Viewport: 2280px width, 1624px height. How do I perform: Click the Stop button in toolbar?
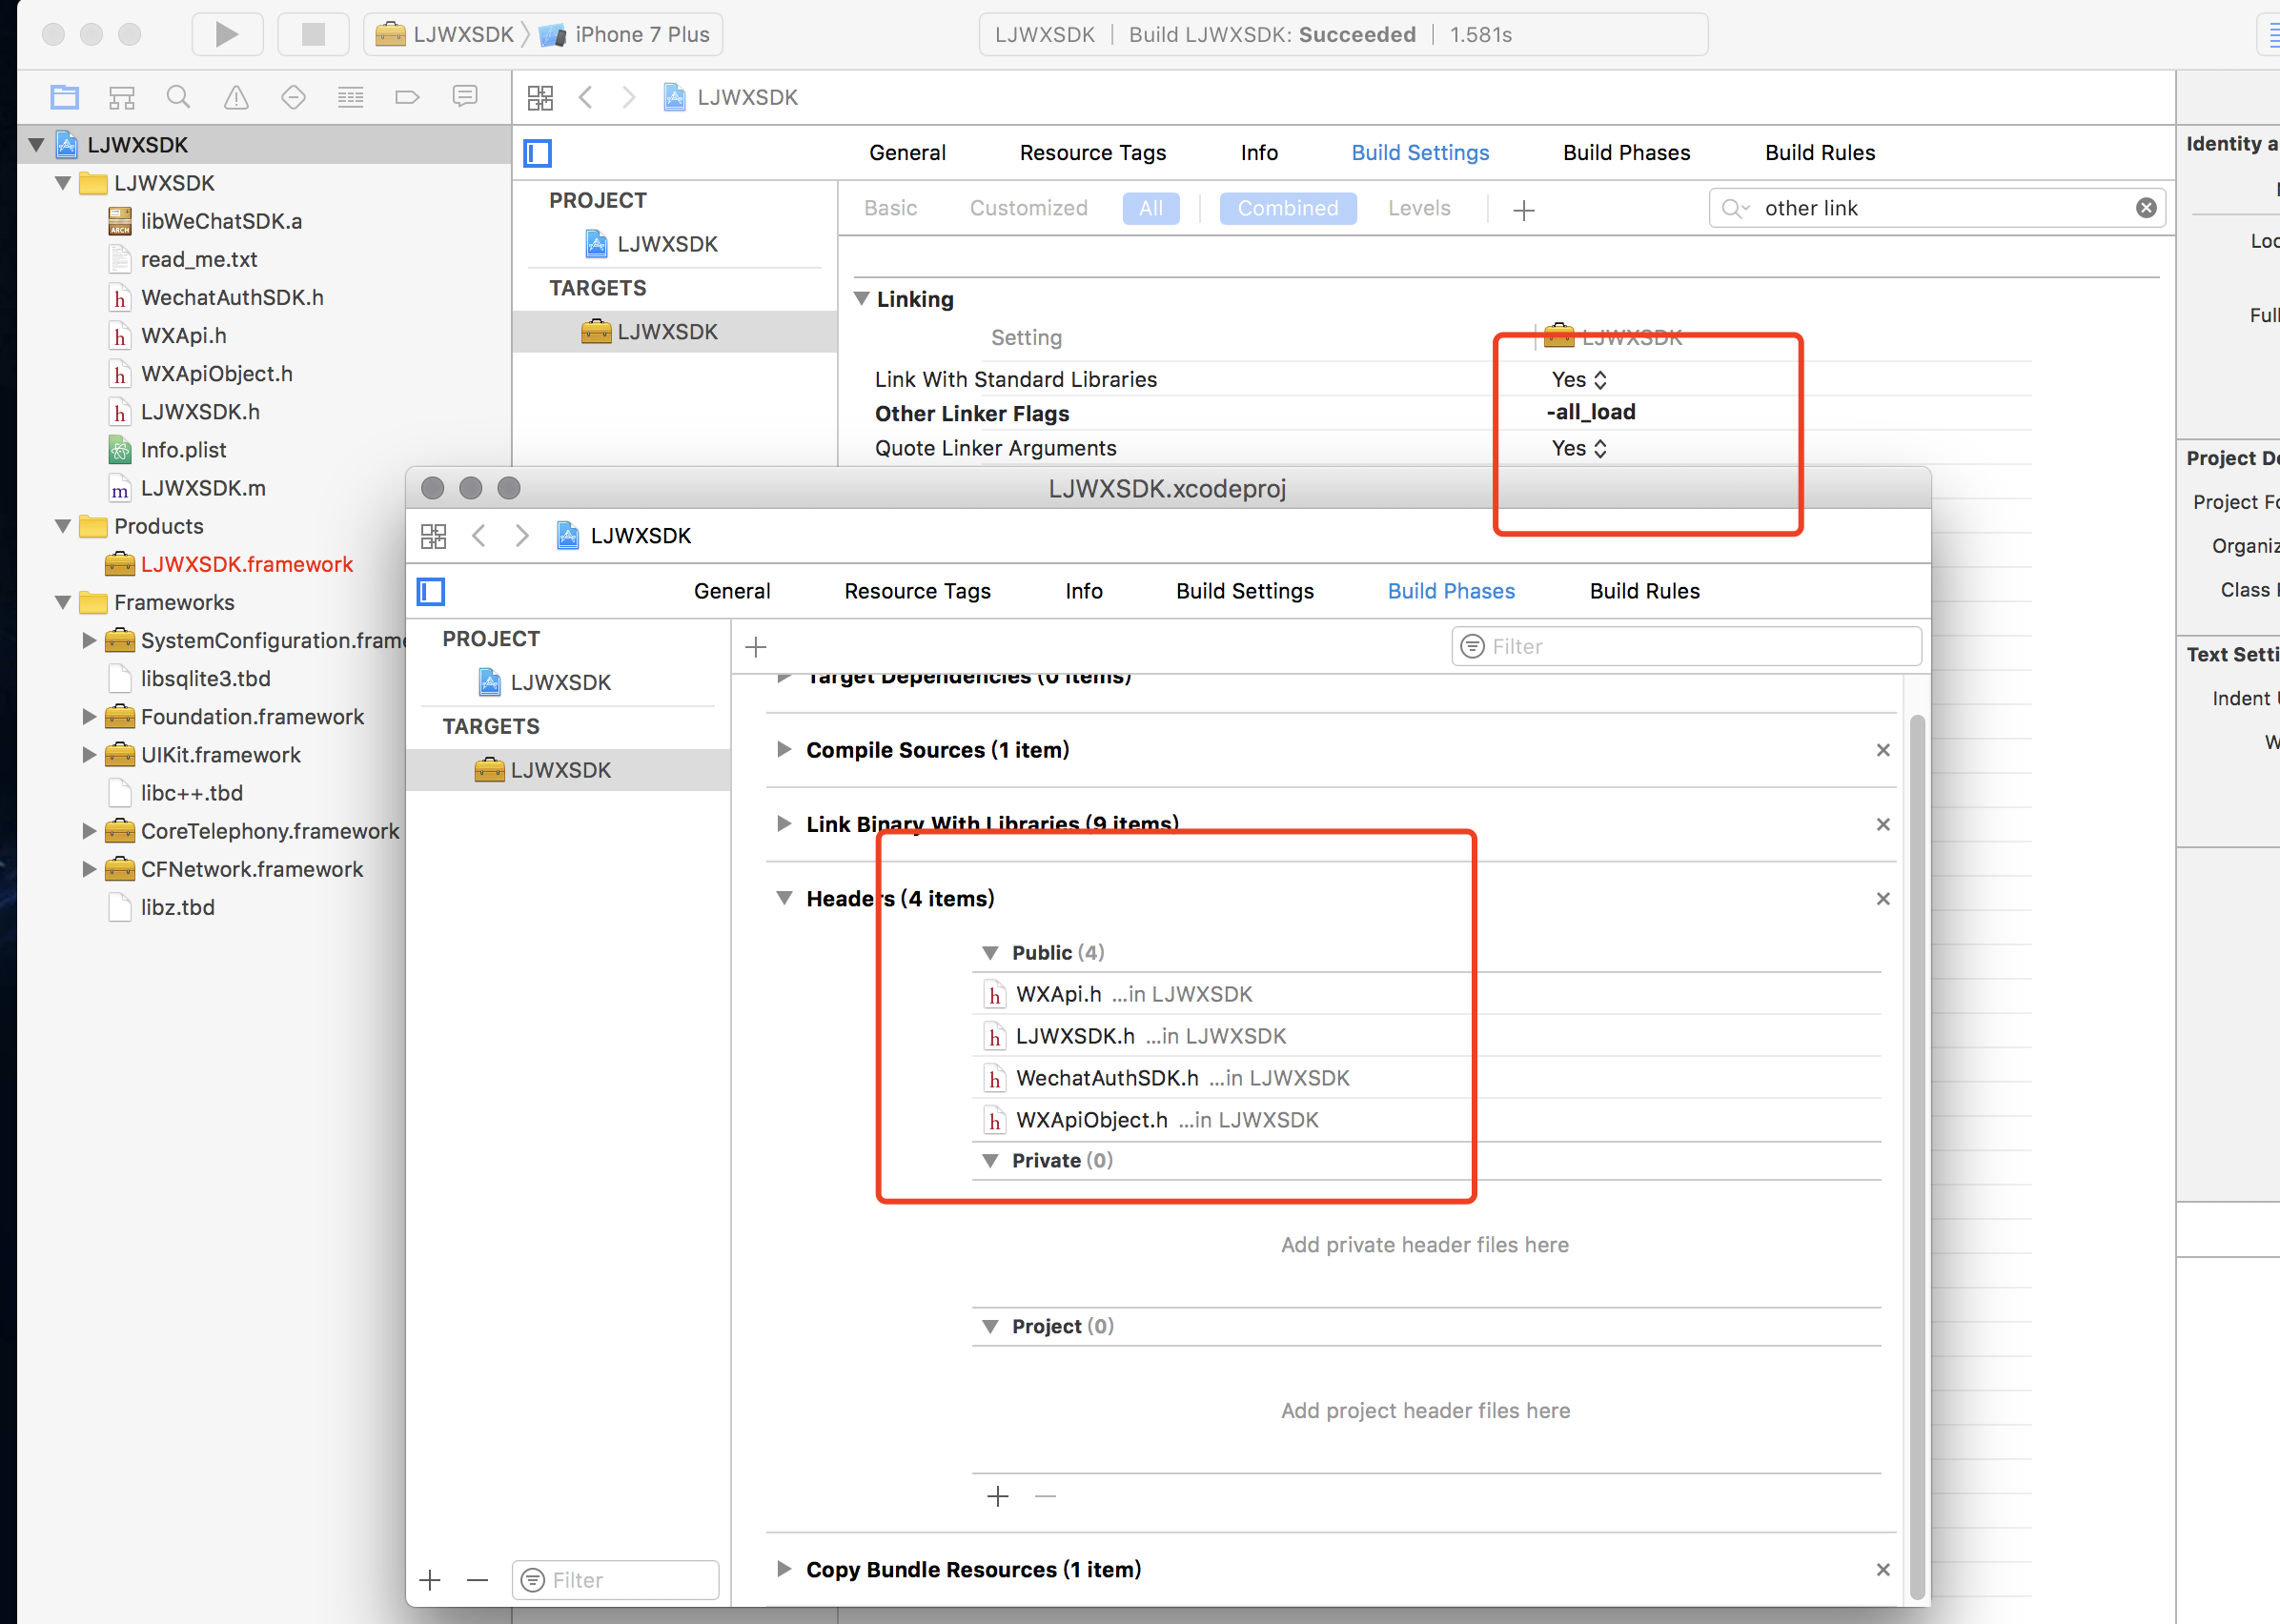coord(313,35)
